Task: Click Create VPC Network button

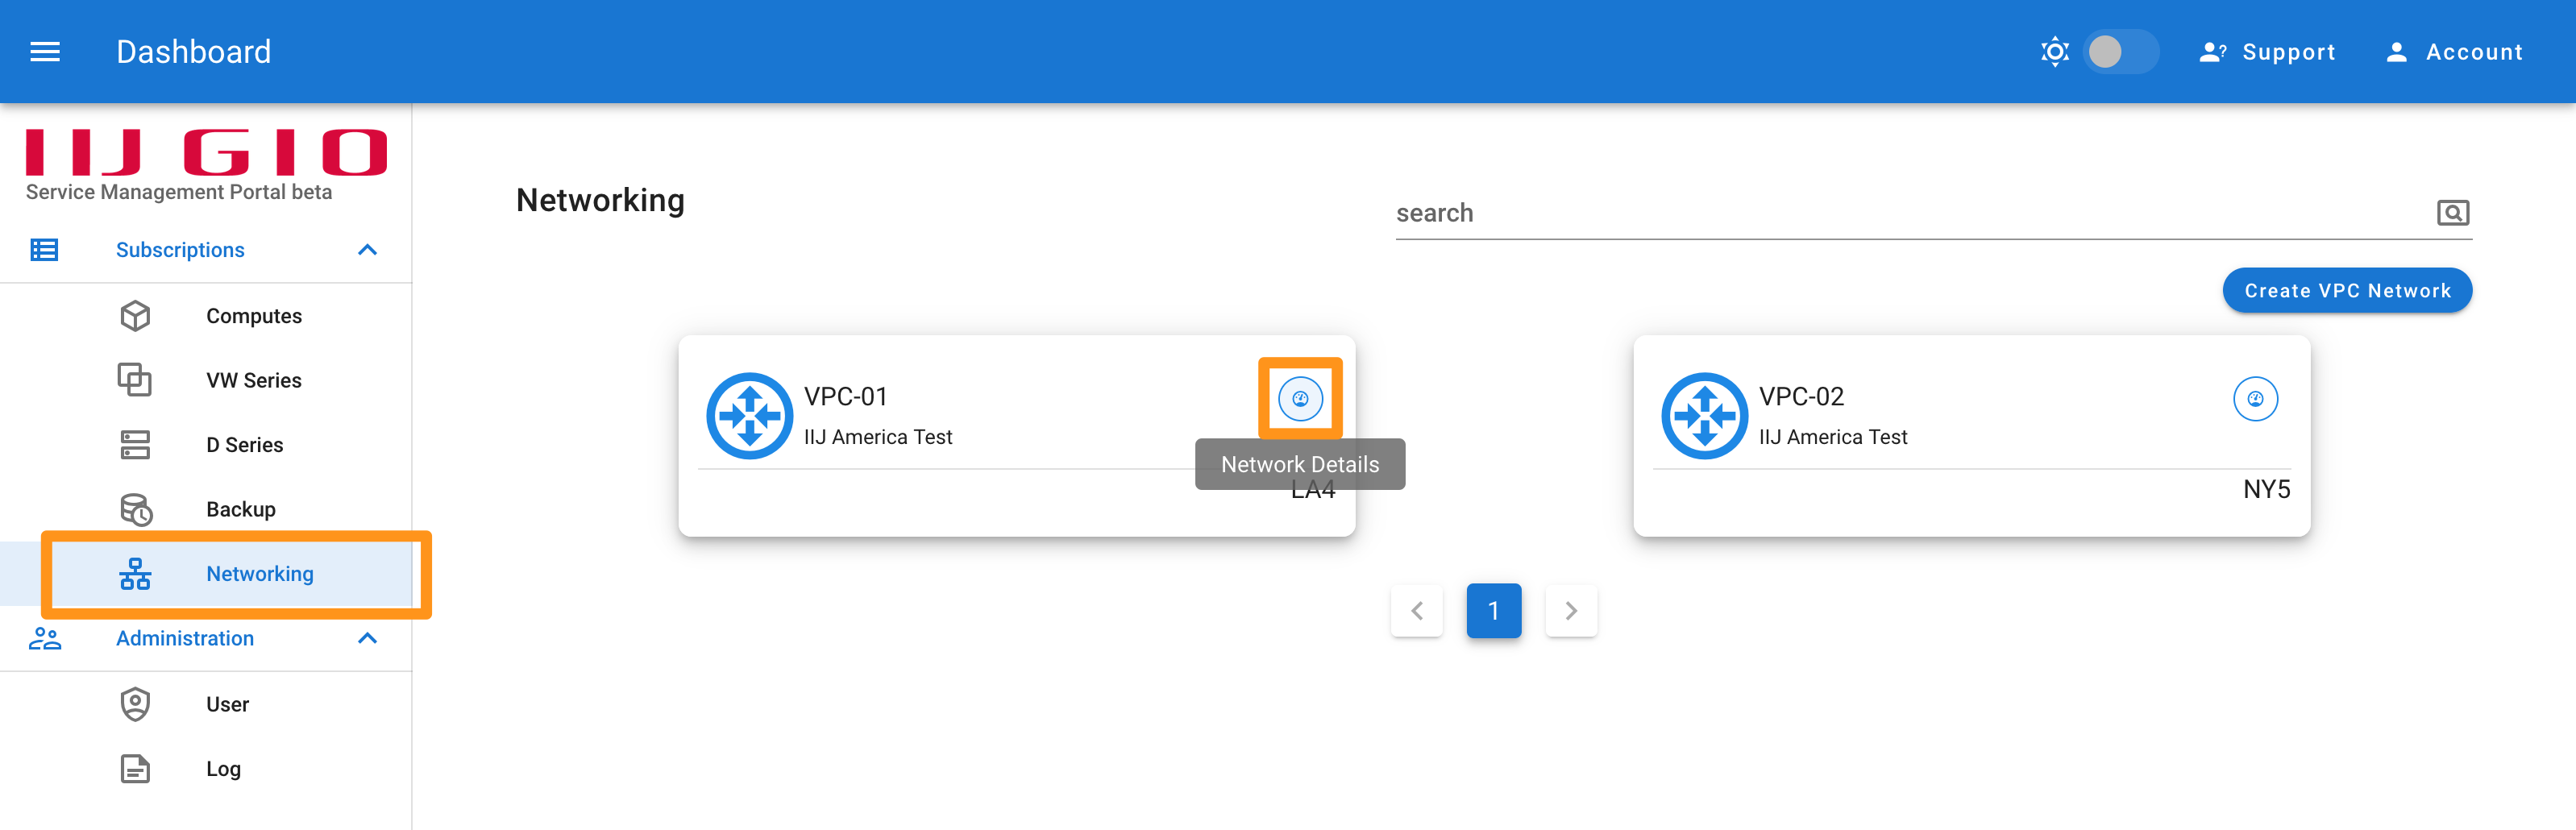Action: pyautogui.click(x=2347, y=291)
